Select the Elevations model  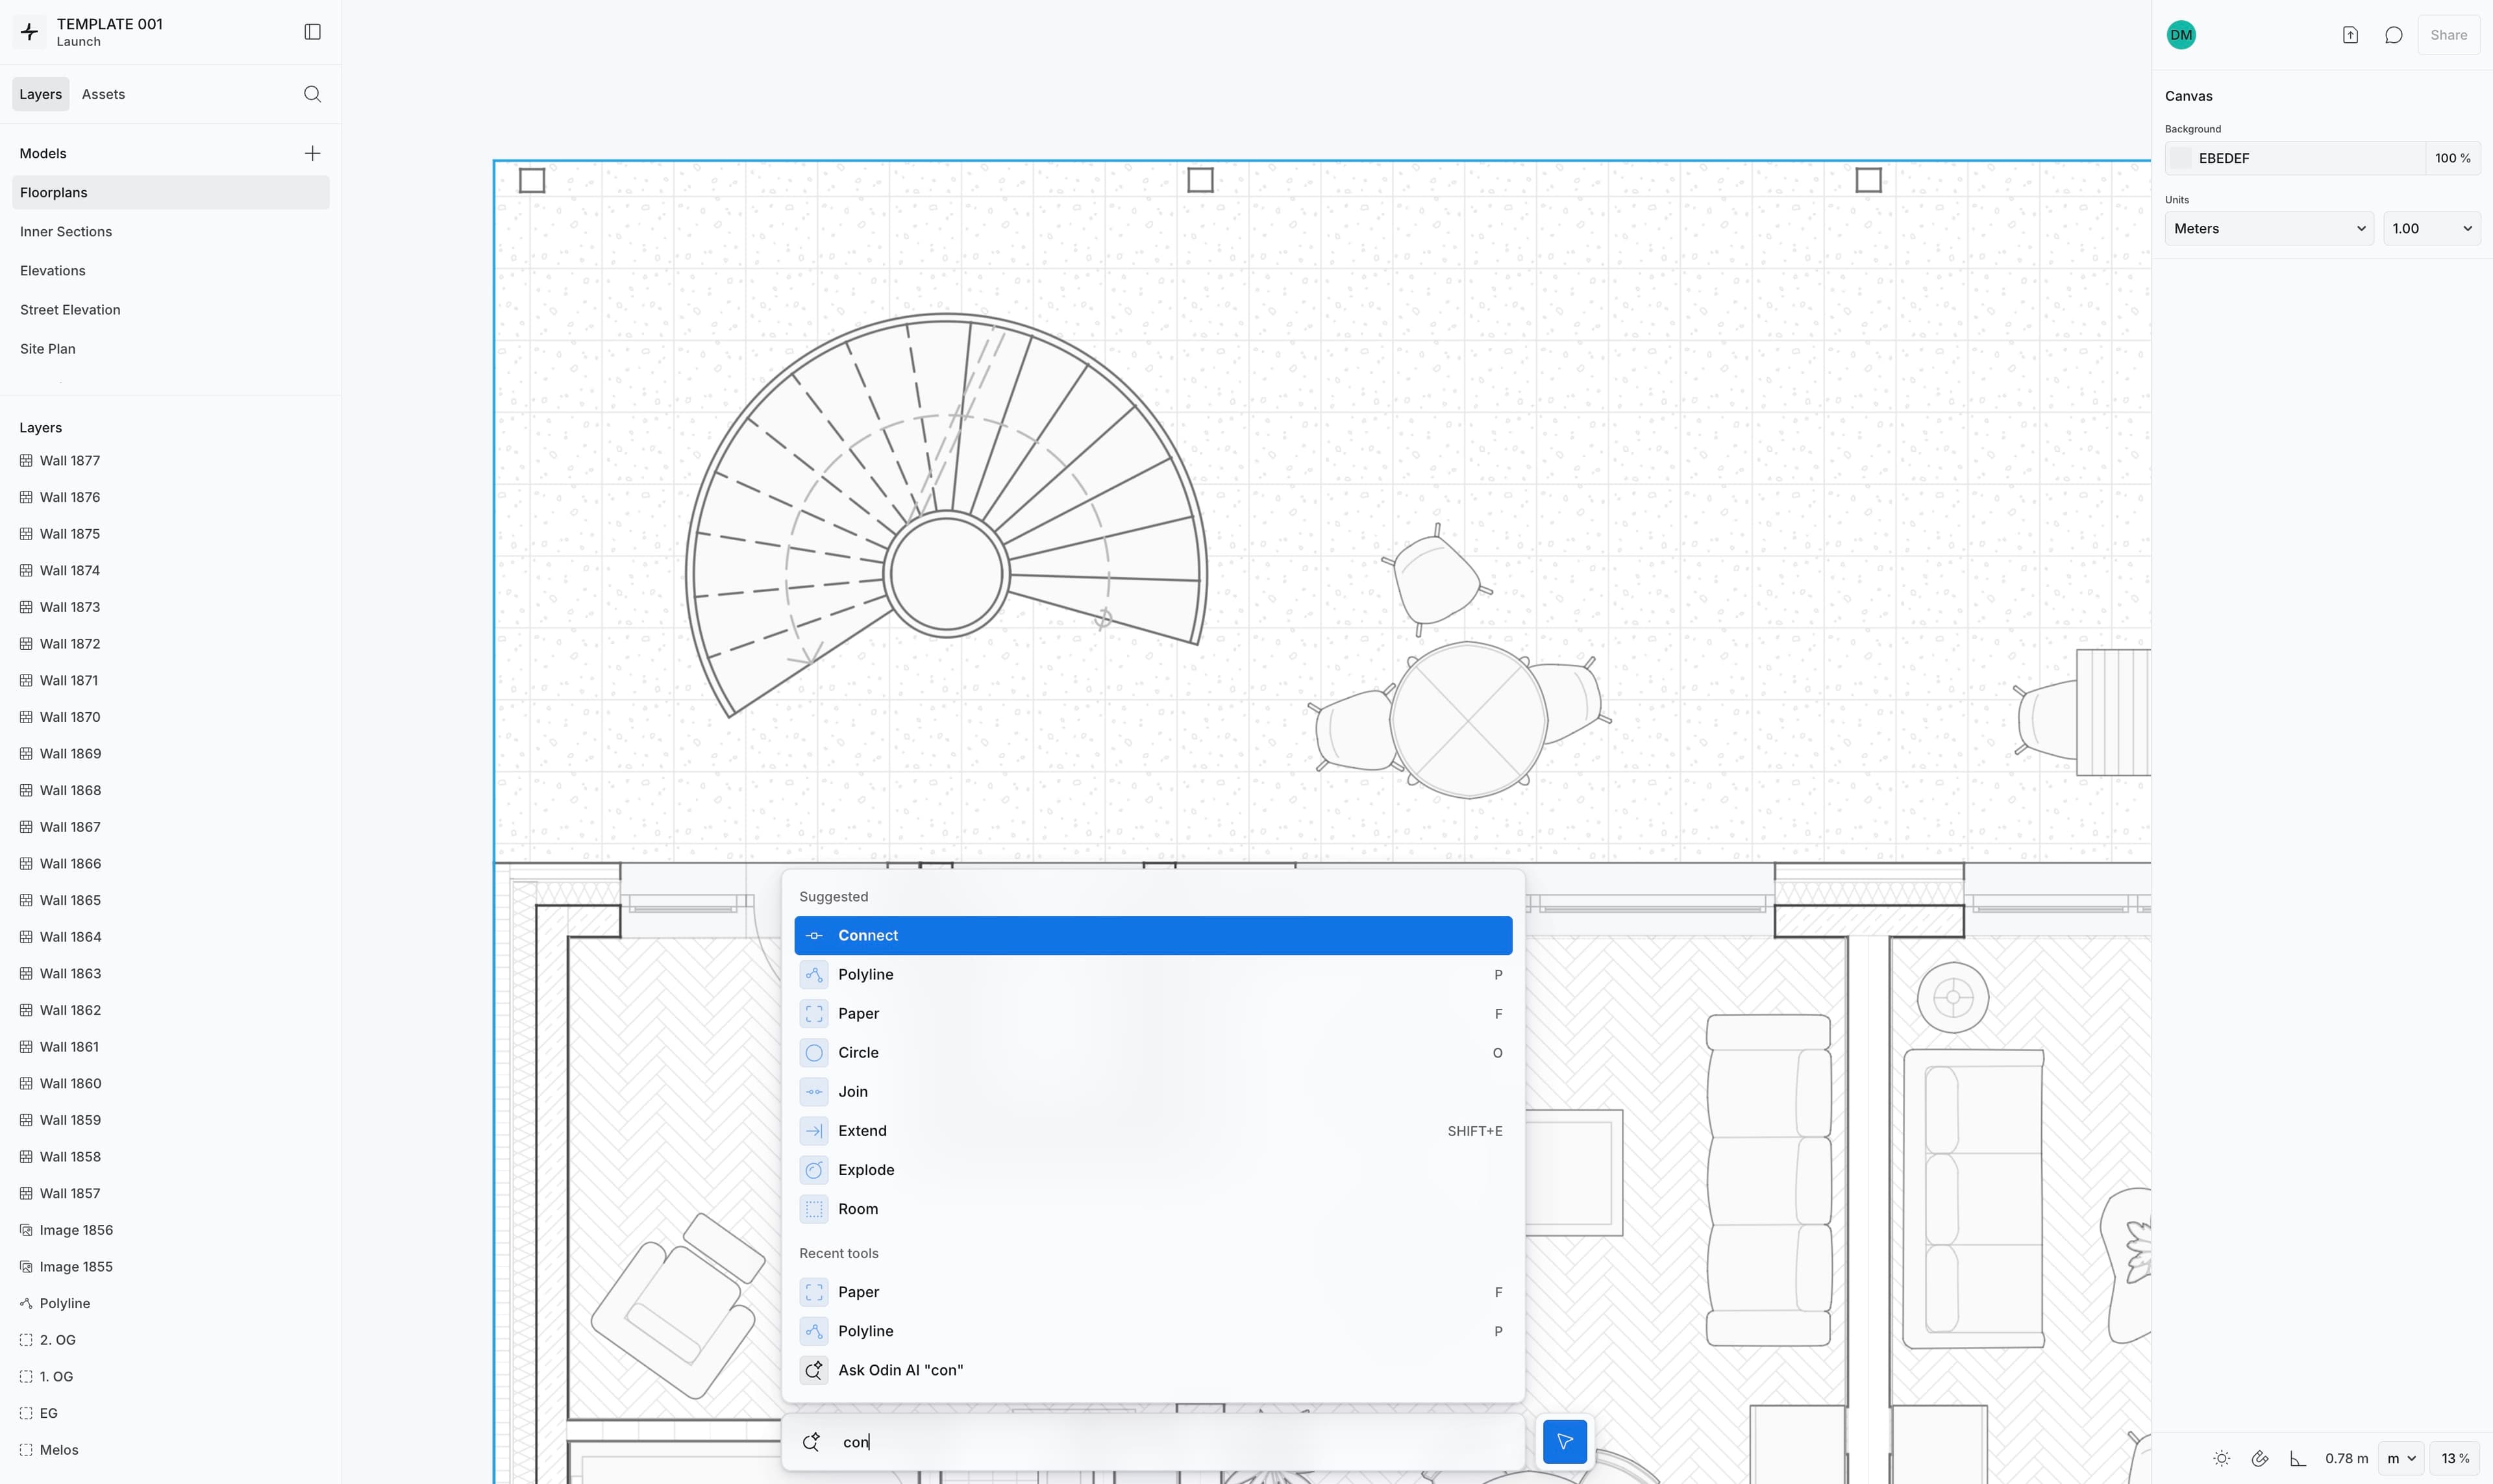(171, 270)
